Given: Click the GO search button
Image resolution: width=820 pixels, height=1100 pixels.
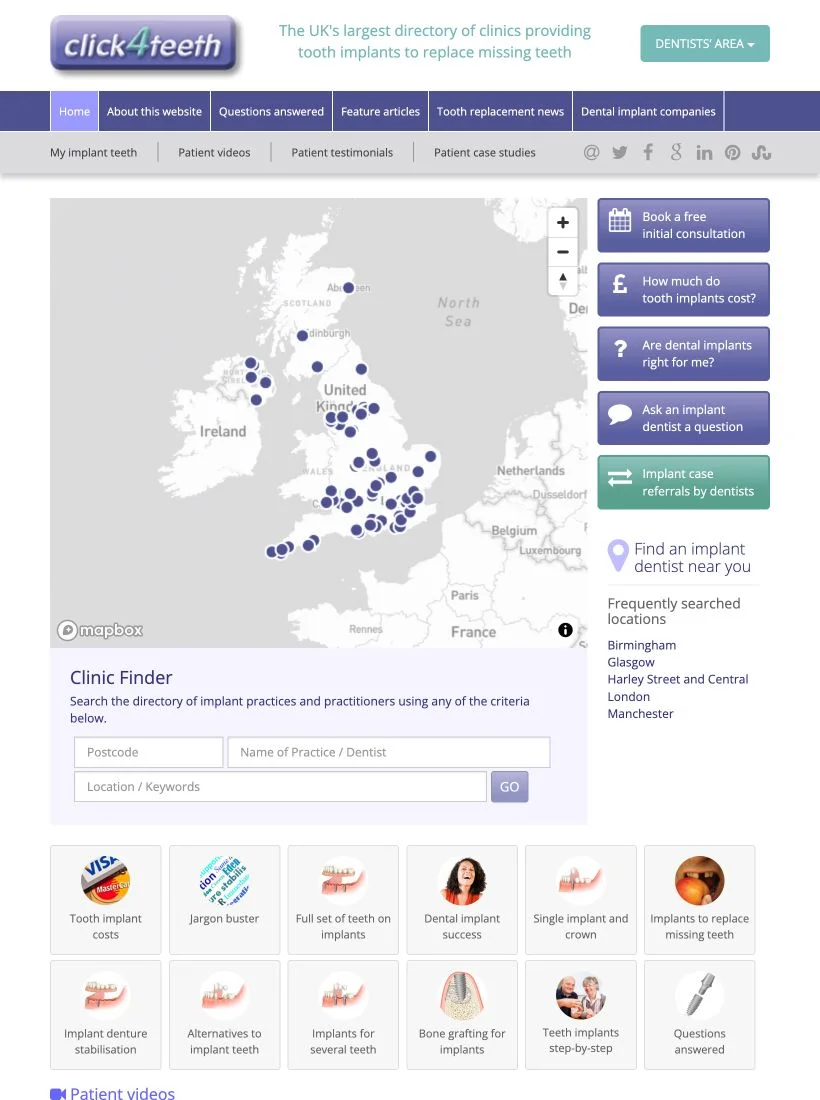Looking at the screenshot, I should (509, 786).
